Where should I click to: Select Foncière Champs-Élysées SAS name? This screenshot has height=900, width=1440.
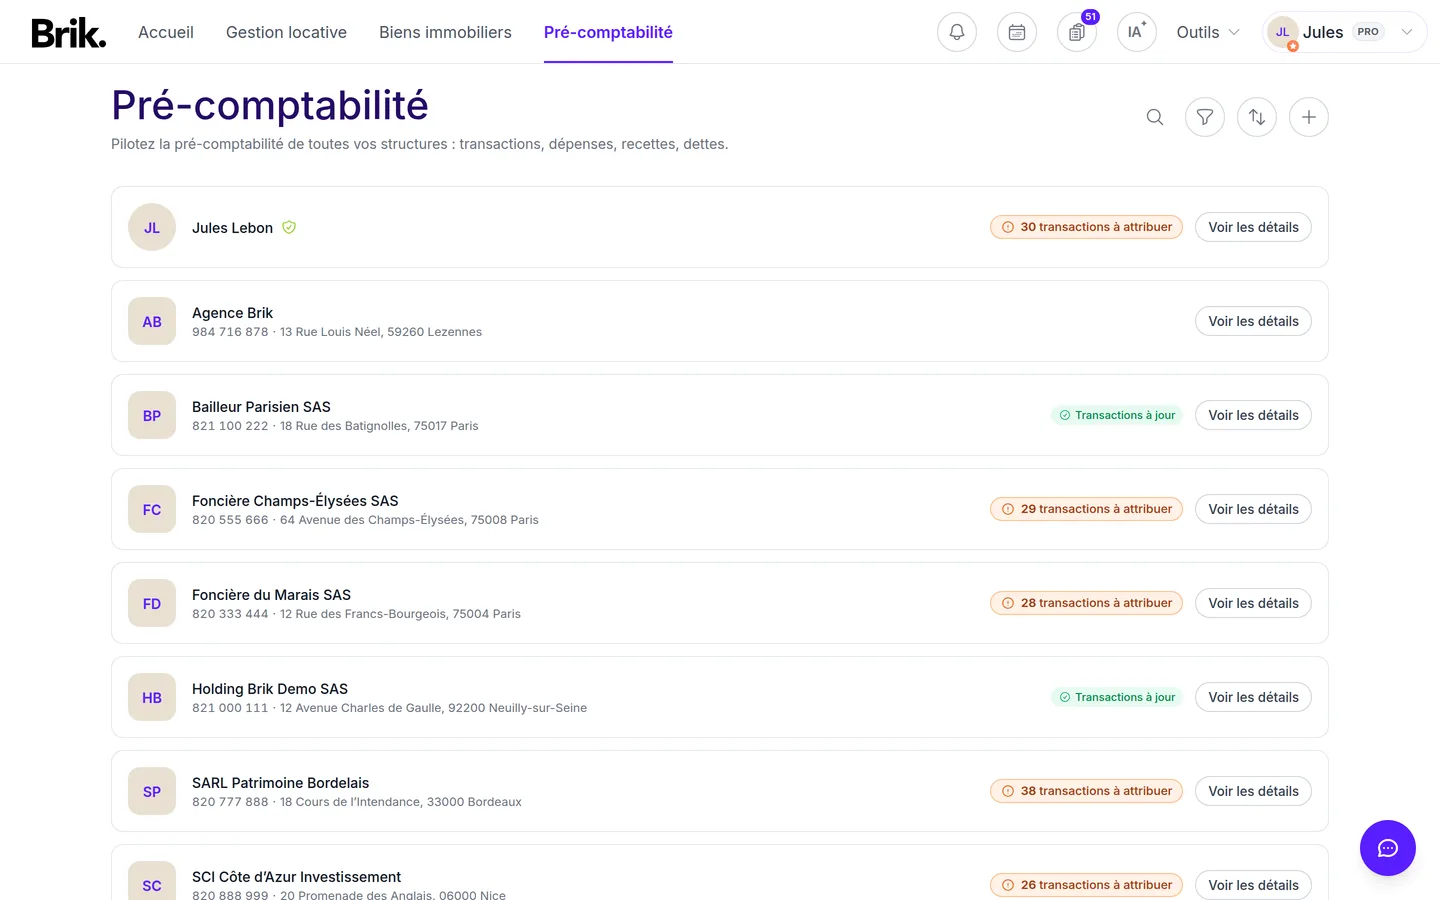coord(295,501)
